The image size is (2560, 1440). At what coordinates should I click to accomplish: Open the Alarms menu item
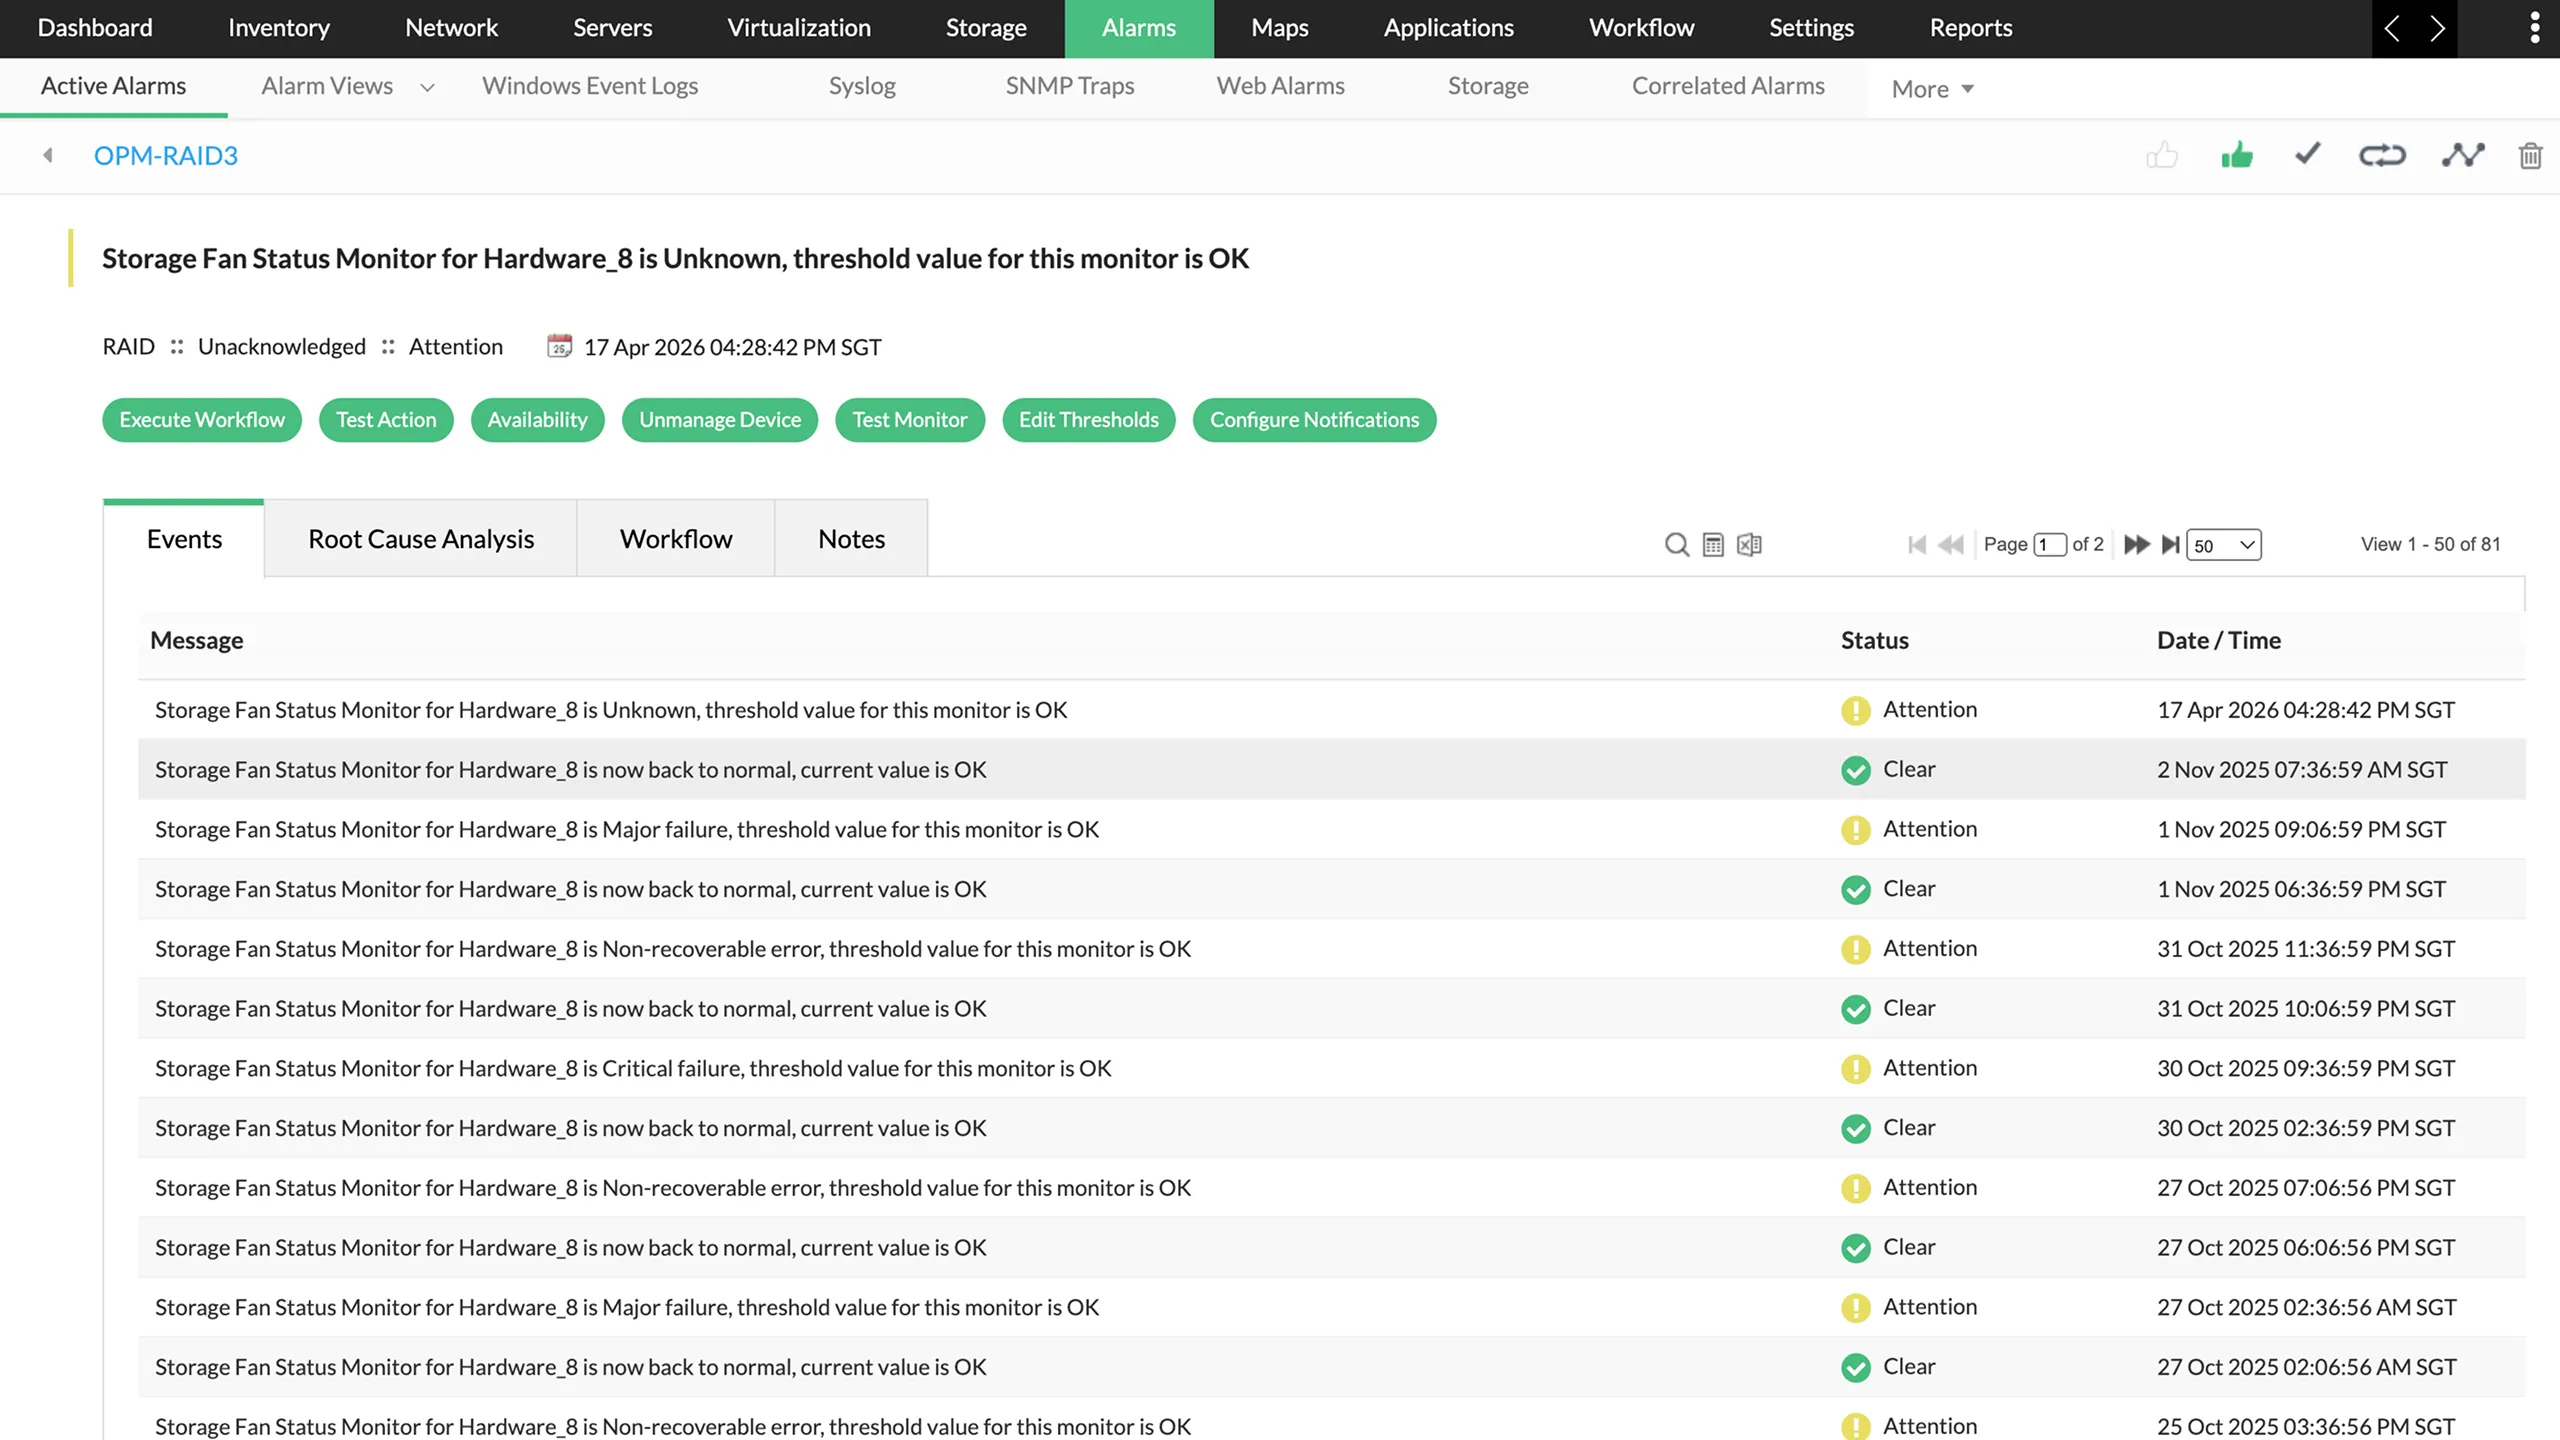1138,28
